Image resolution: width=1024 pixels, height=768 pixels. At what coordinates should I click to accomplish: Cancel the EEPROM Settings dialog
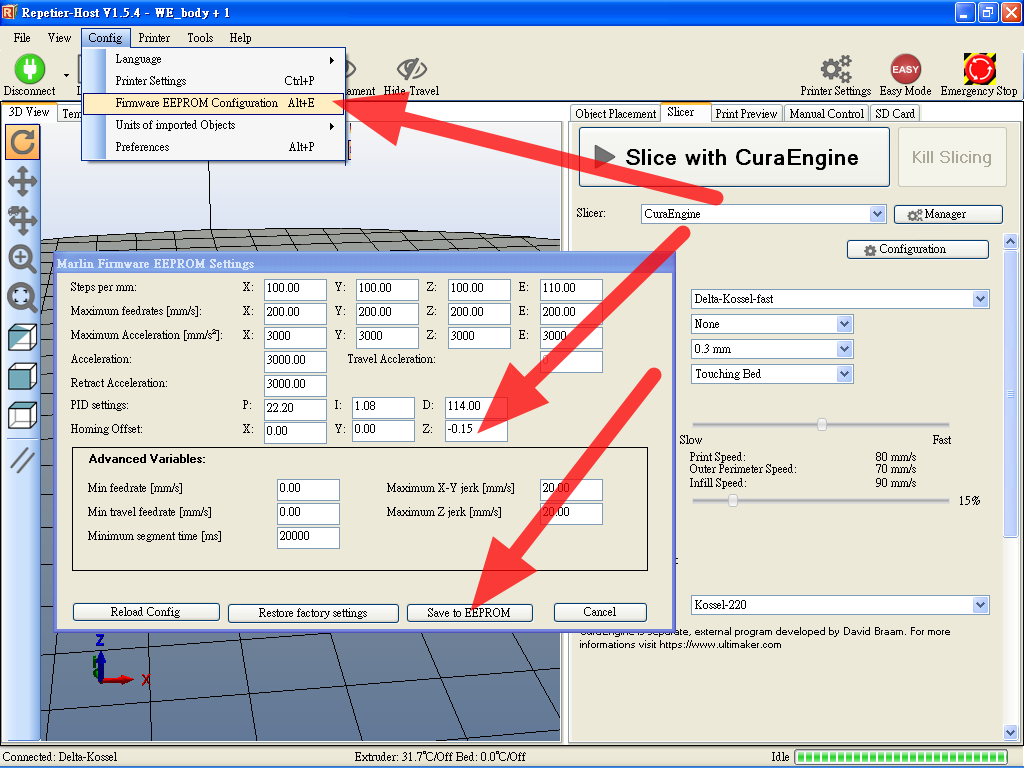click(600, 612)
